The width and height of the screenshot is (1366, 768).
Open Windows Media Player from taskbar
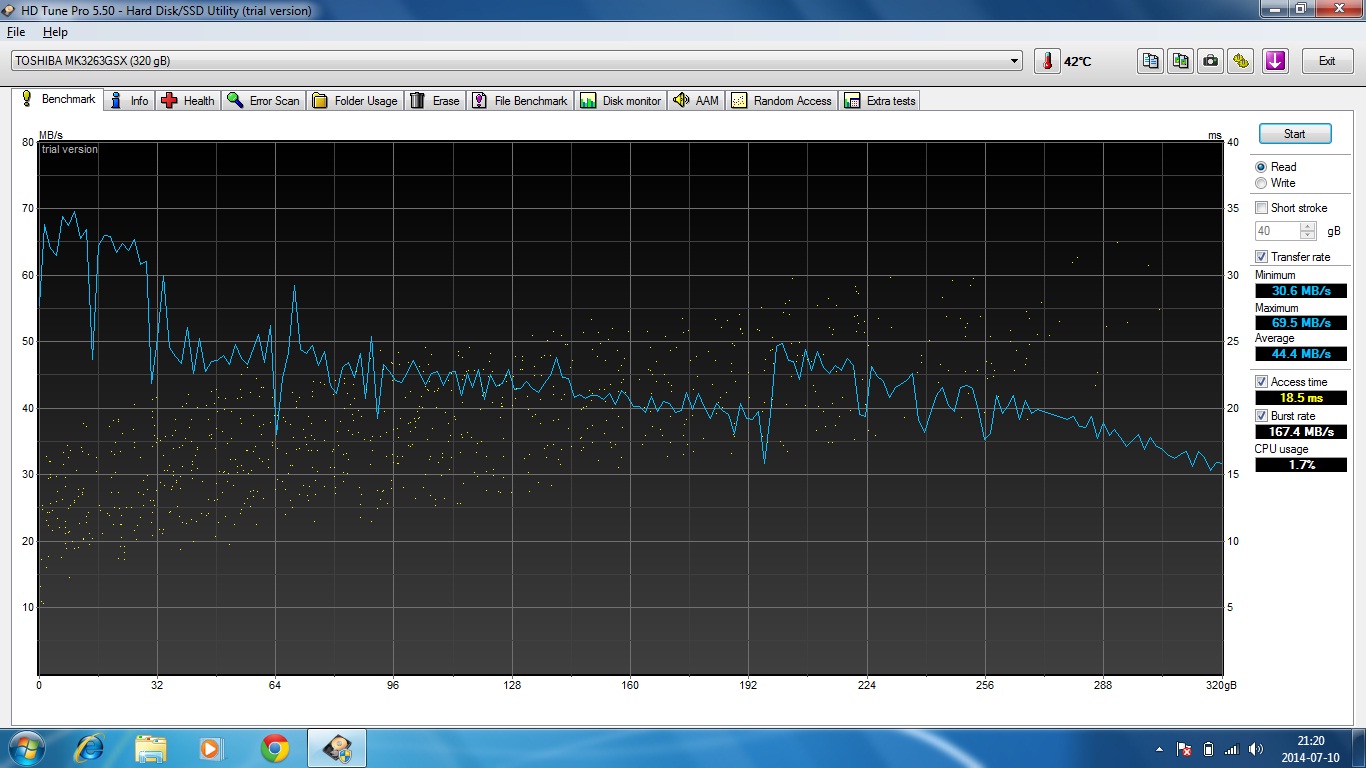(x=211, y=748)
